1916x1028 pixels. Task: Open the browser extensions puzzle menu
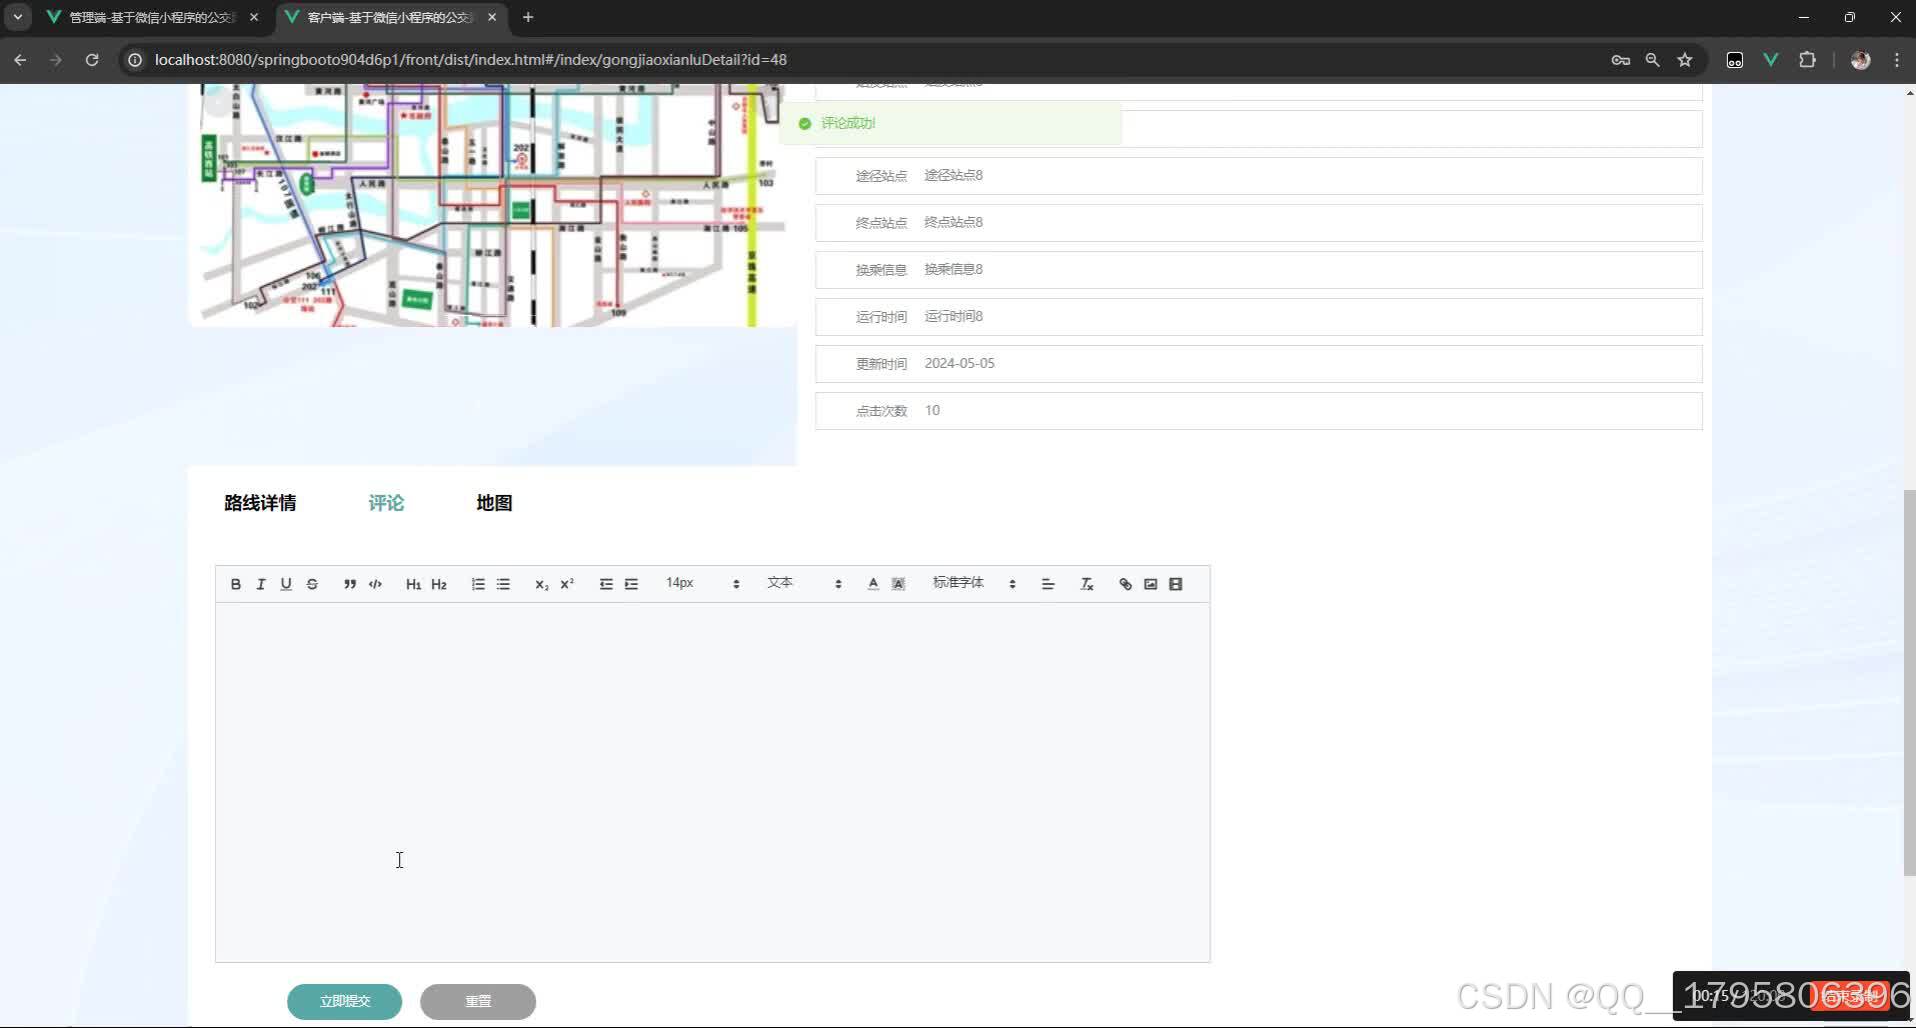1807,60
